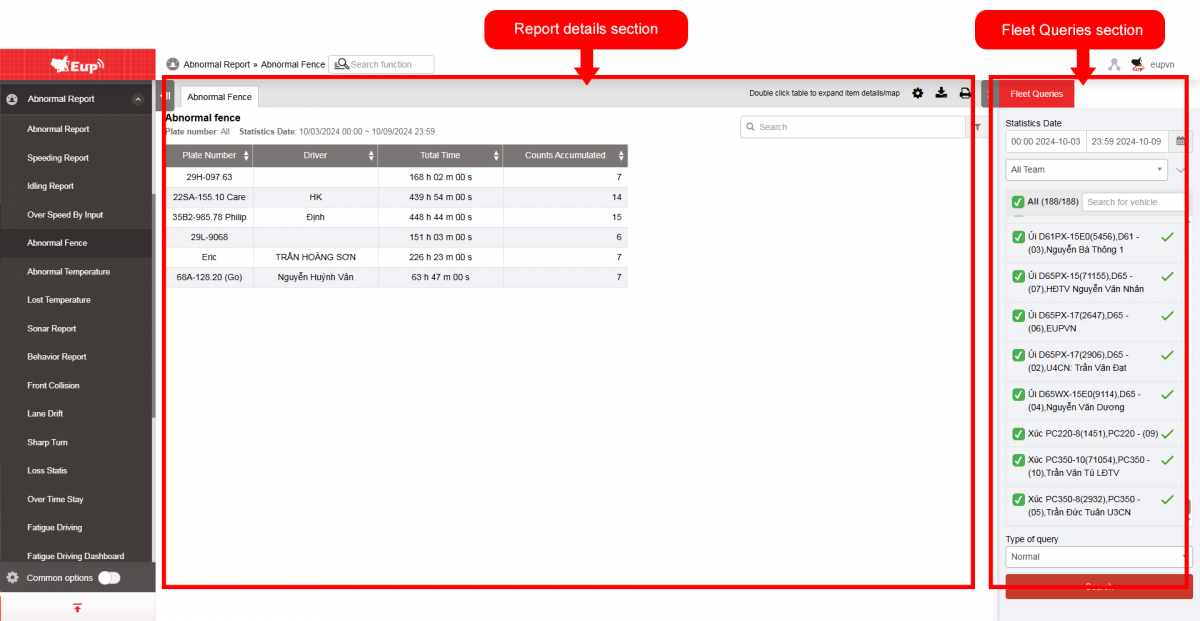The height and width of the screenshot is (621, 1200).
Task: Download the Abnormal Fence report
Action: point(941,93)
